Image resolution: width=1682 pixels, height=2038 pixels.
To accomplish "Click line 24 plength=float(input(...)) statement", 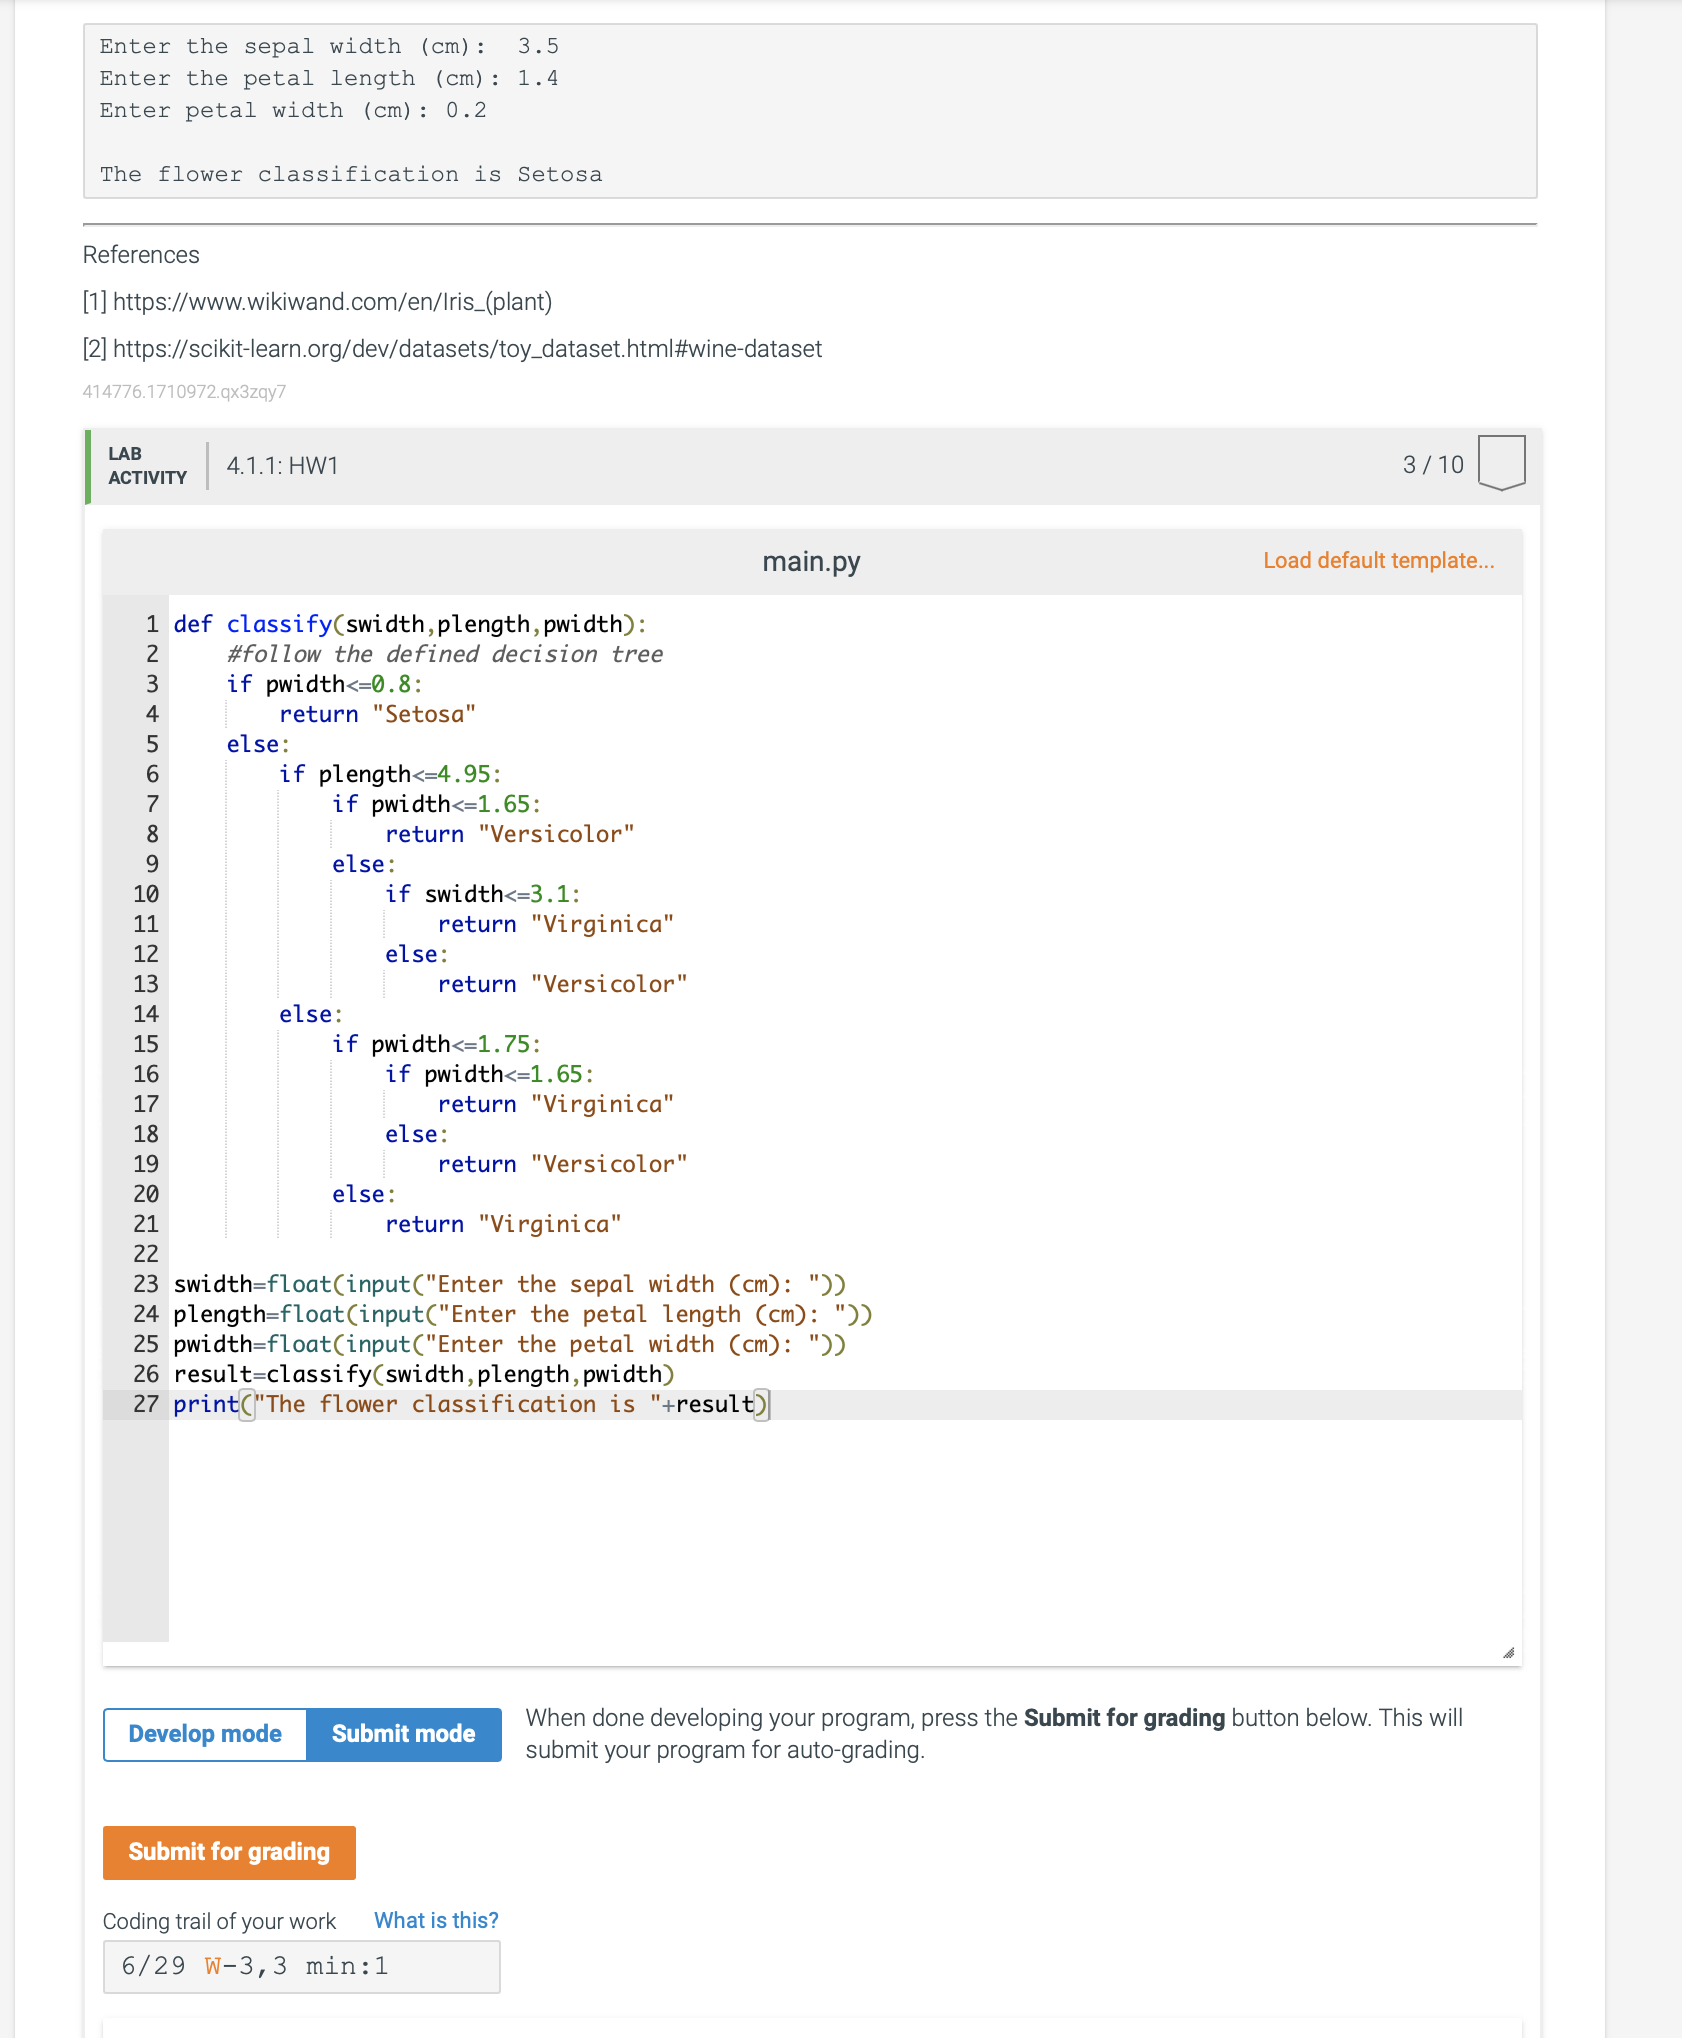I will [523, 1314].
